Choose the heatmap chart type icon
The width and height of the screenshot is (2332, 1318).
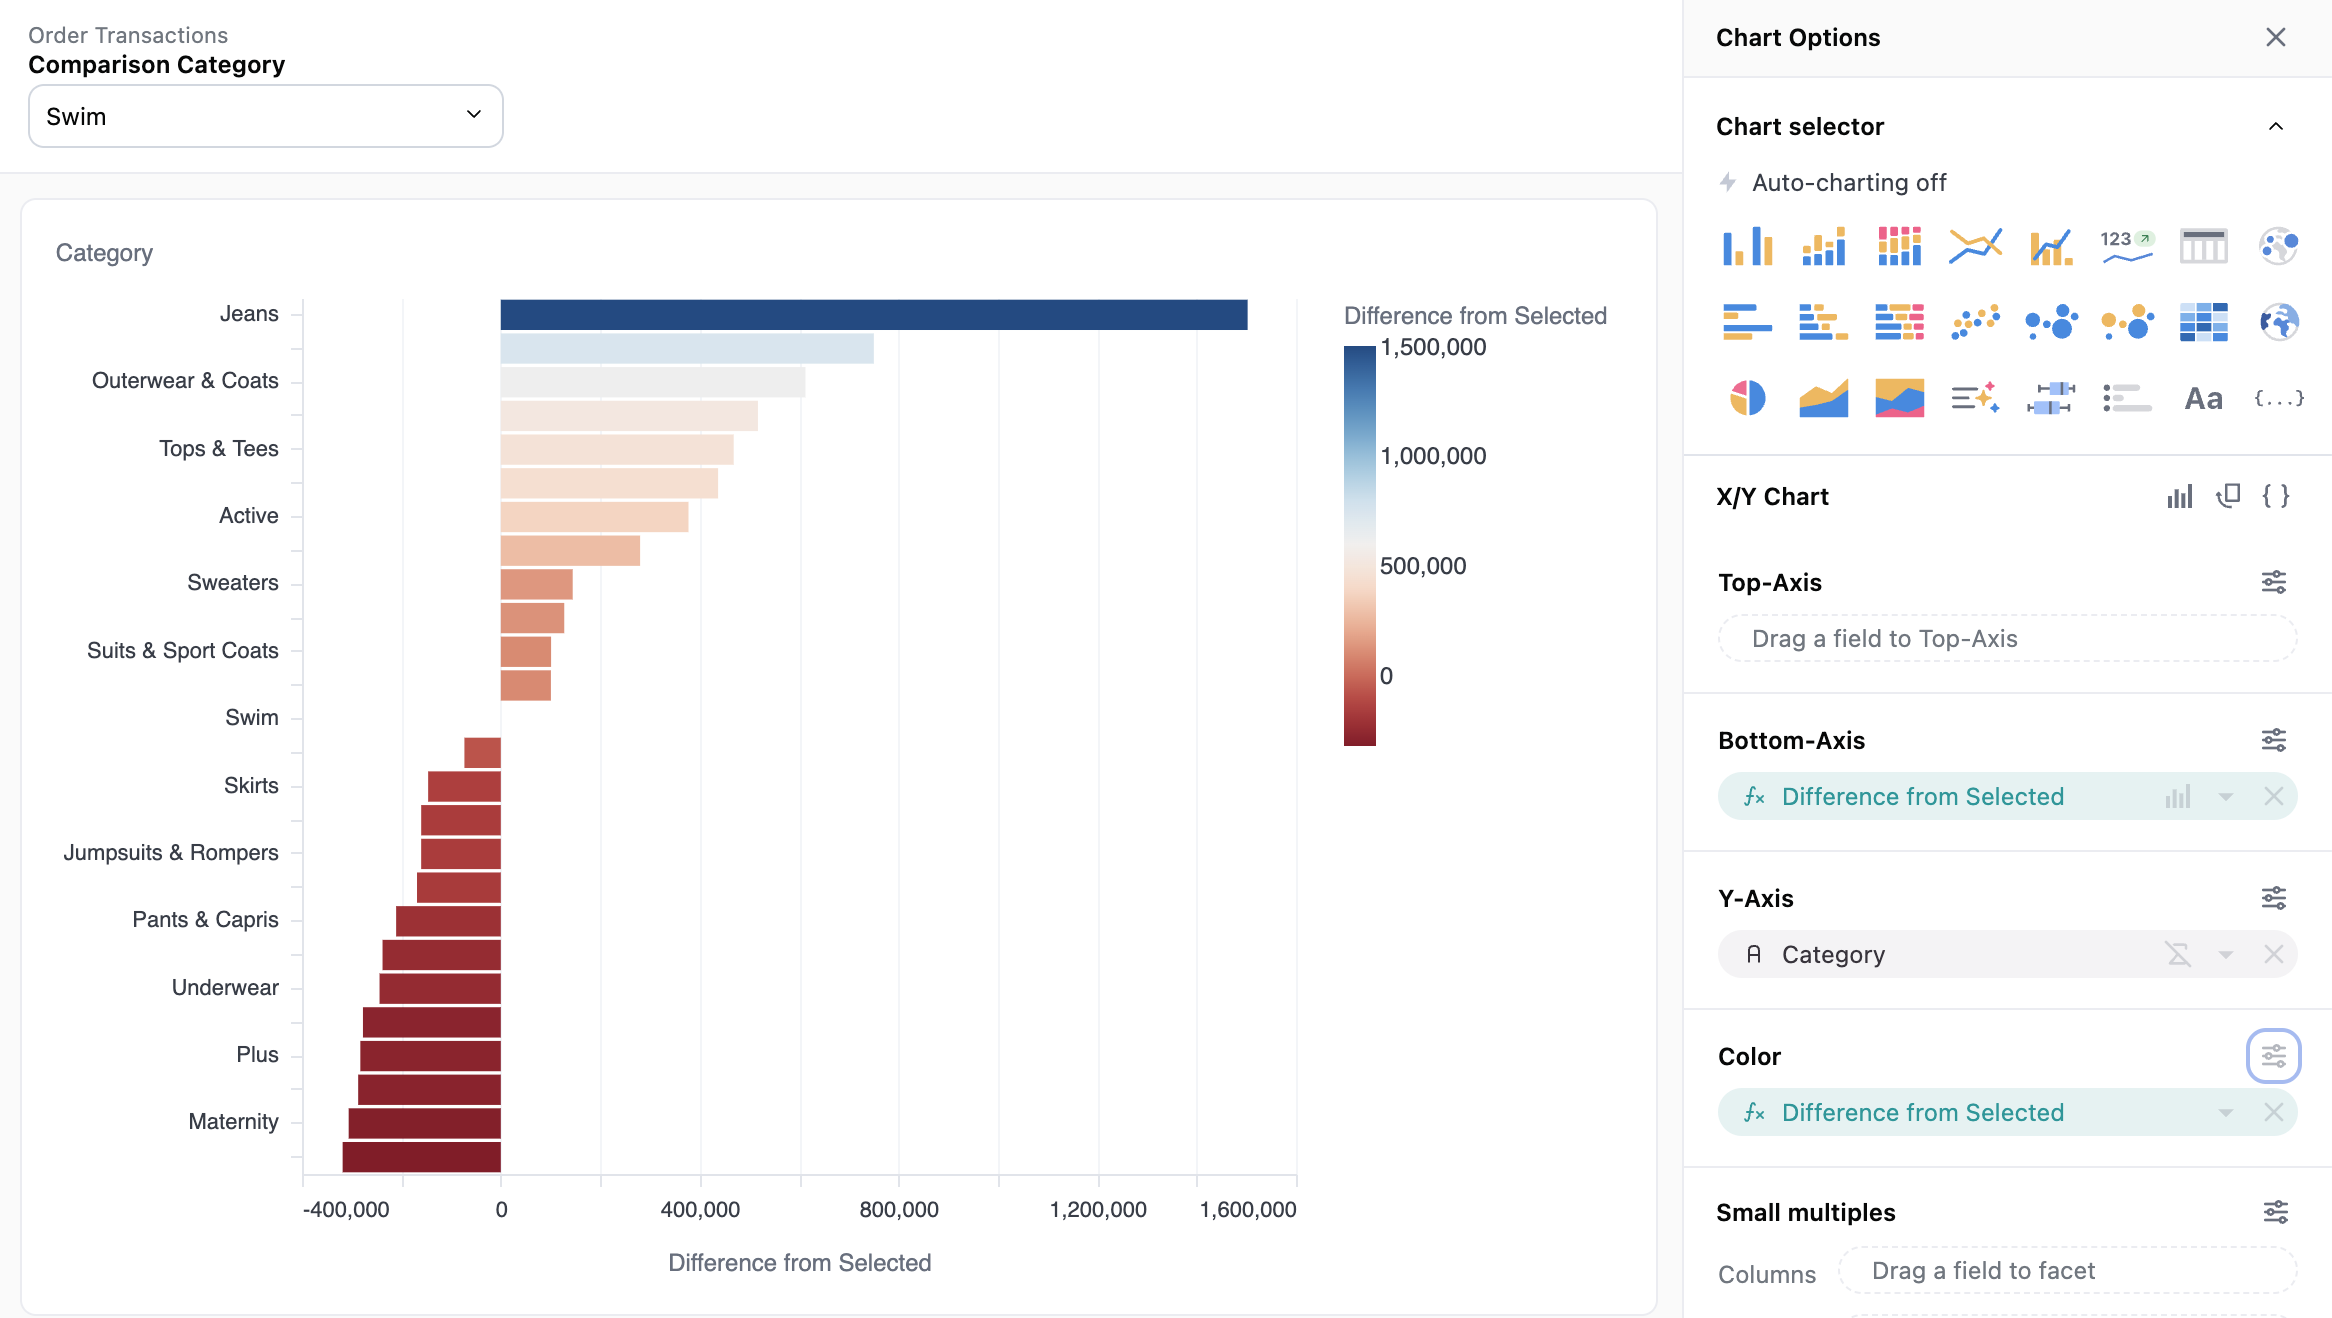tap(2203, 322)
